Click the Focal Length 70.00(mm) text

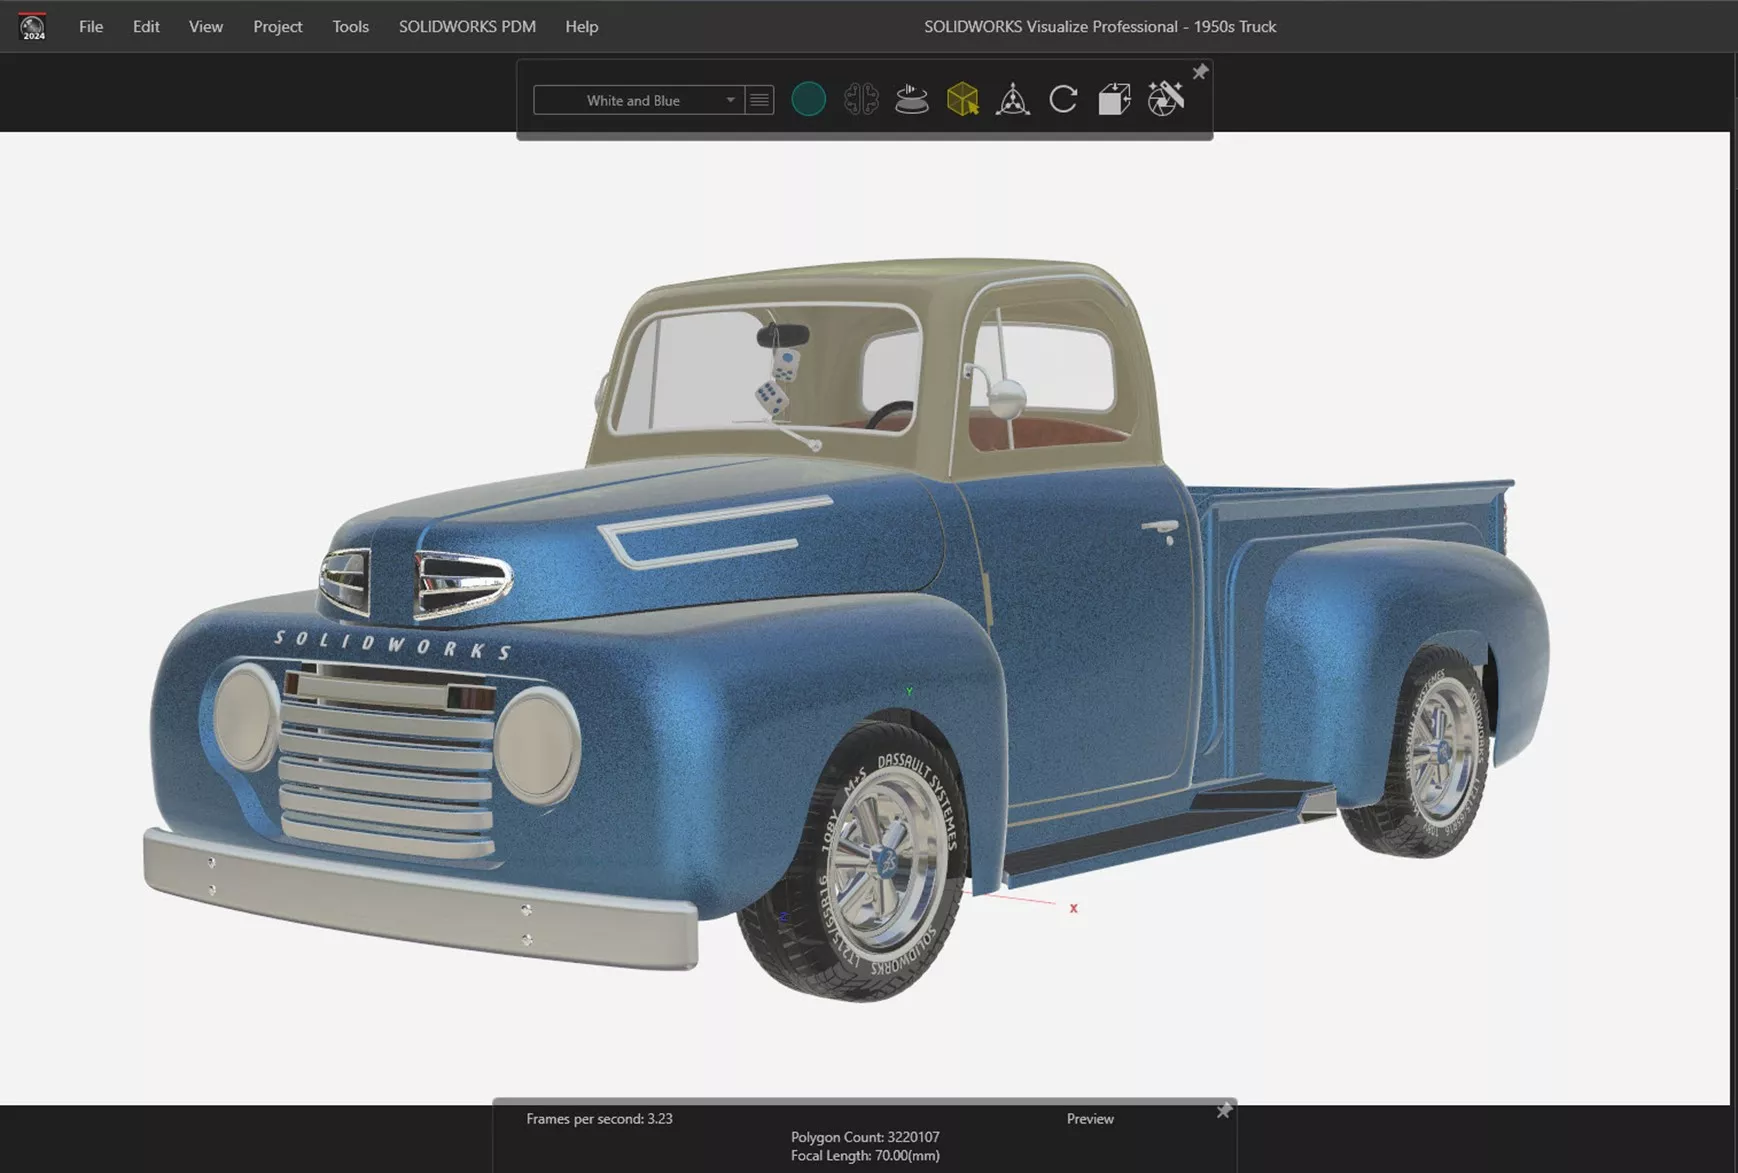[865, 1156]
